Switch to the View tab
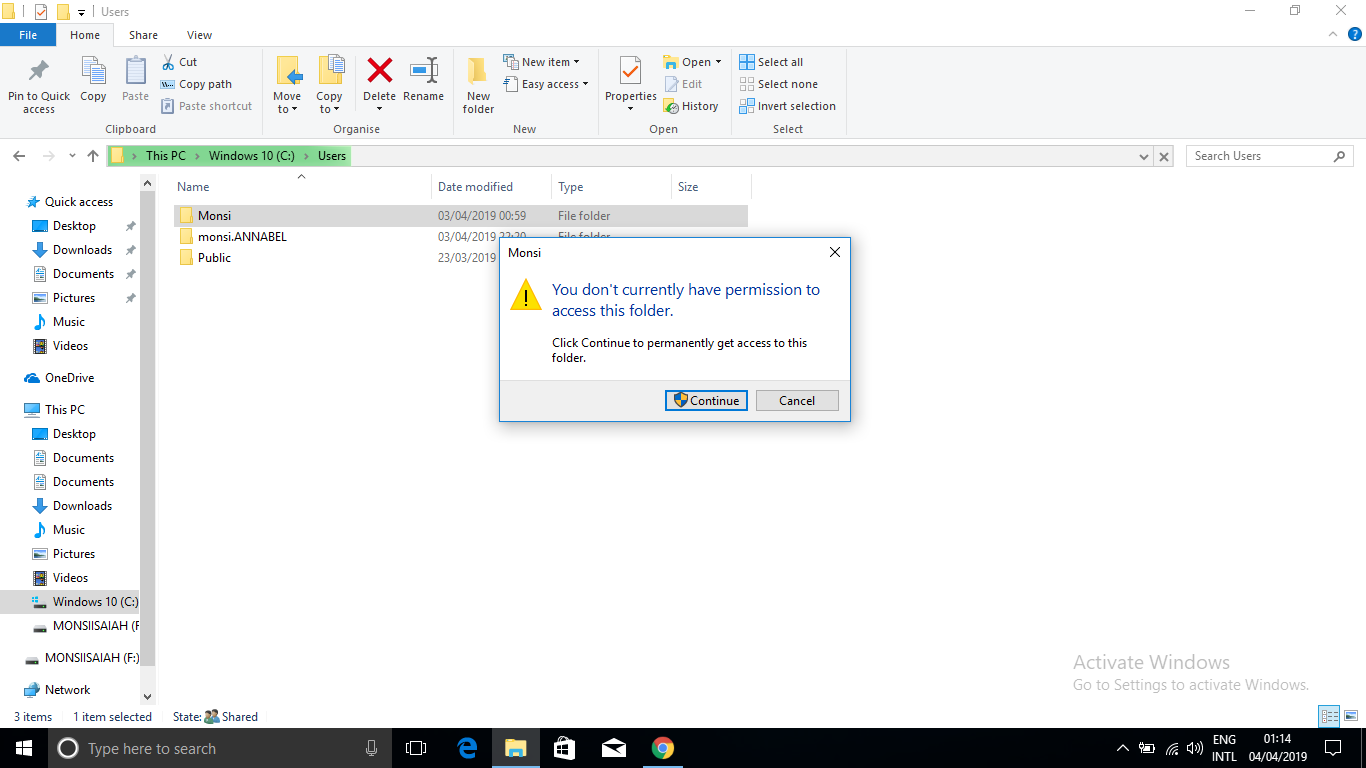Viewport: 1366px width, 768px height. click(x=198, y=34)
